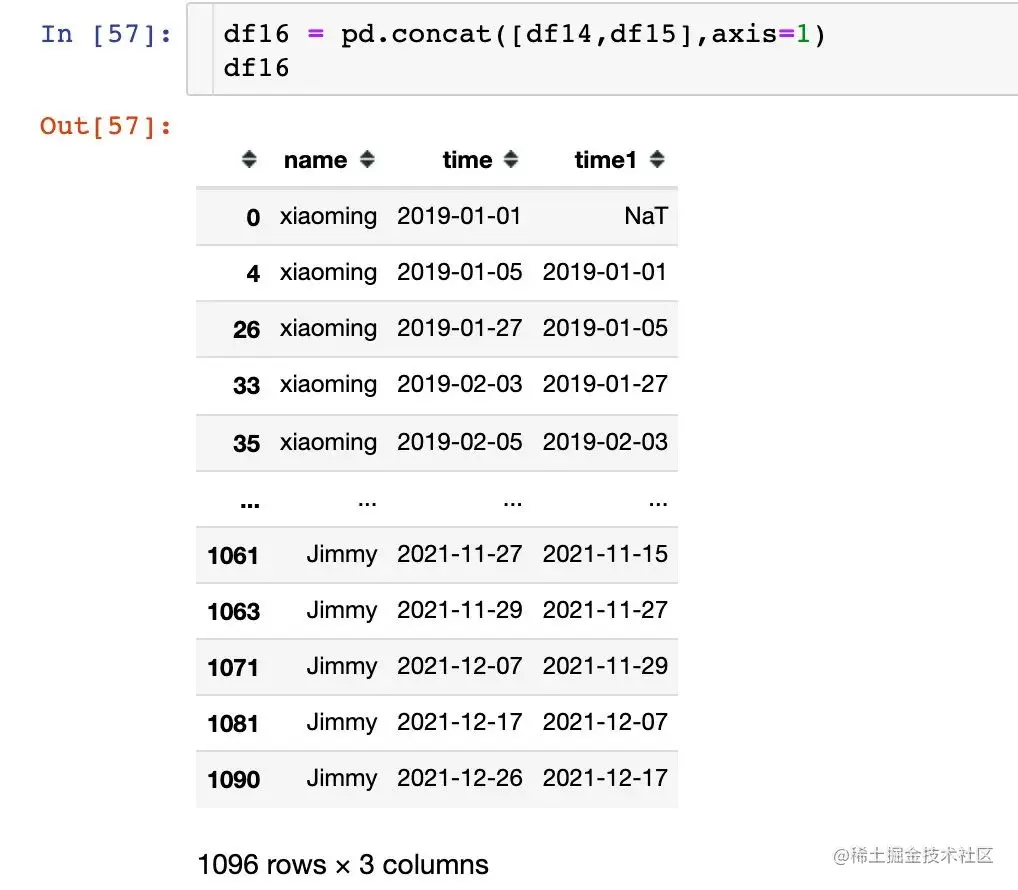
Task: Click xiaoming in row 0
Action: (x=329, y=217)
